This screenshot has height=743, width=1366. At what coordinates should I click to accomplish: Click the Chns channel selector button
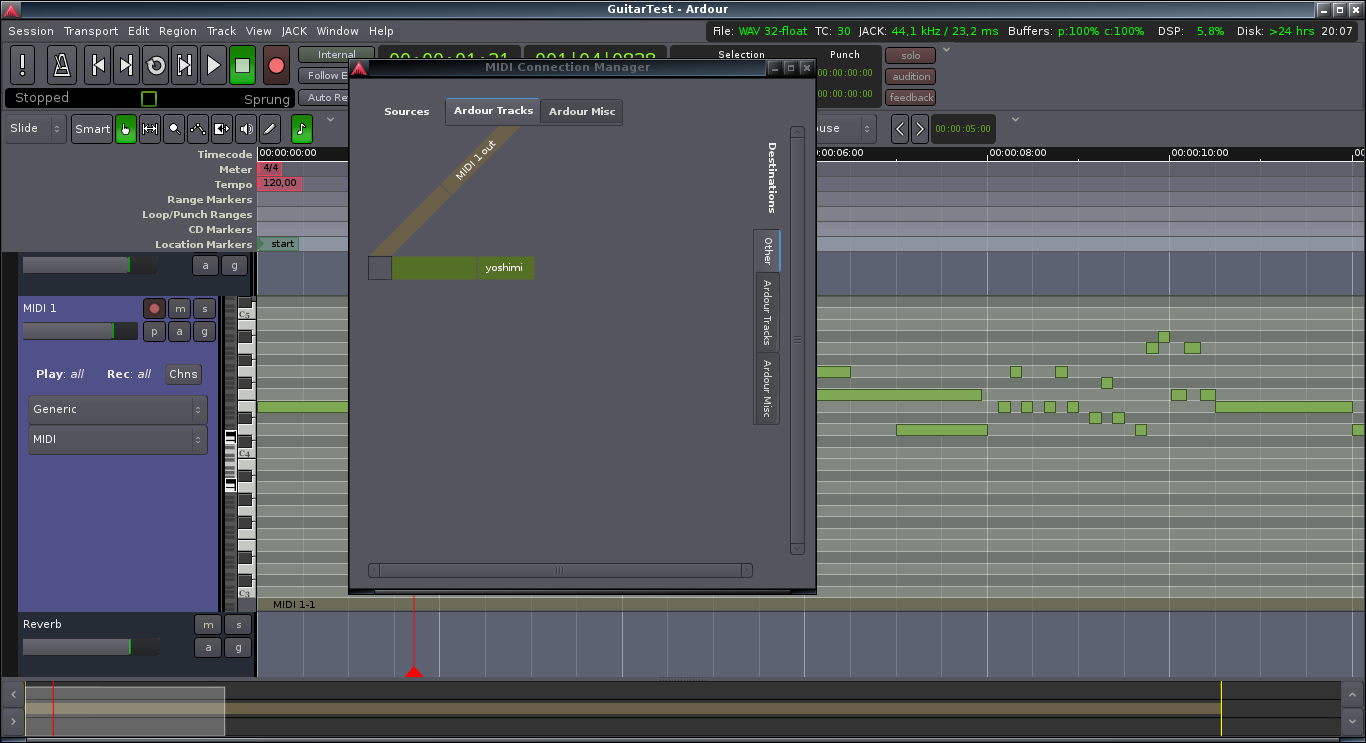point(183,374)
